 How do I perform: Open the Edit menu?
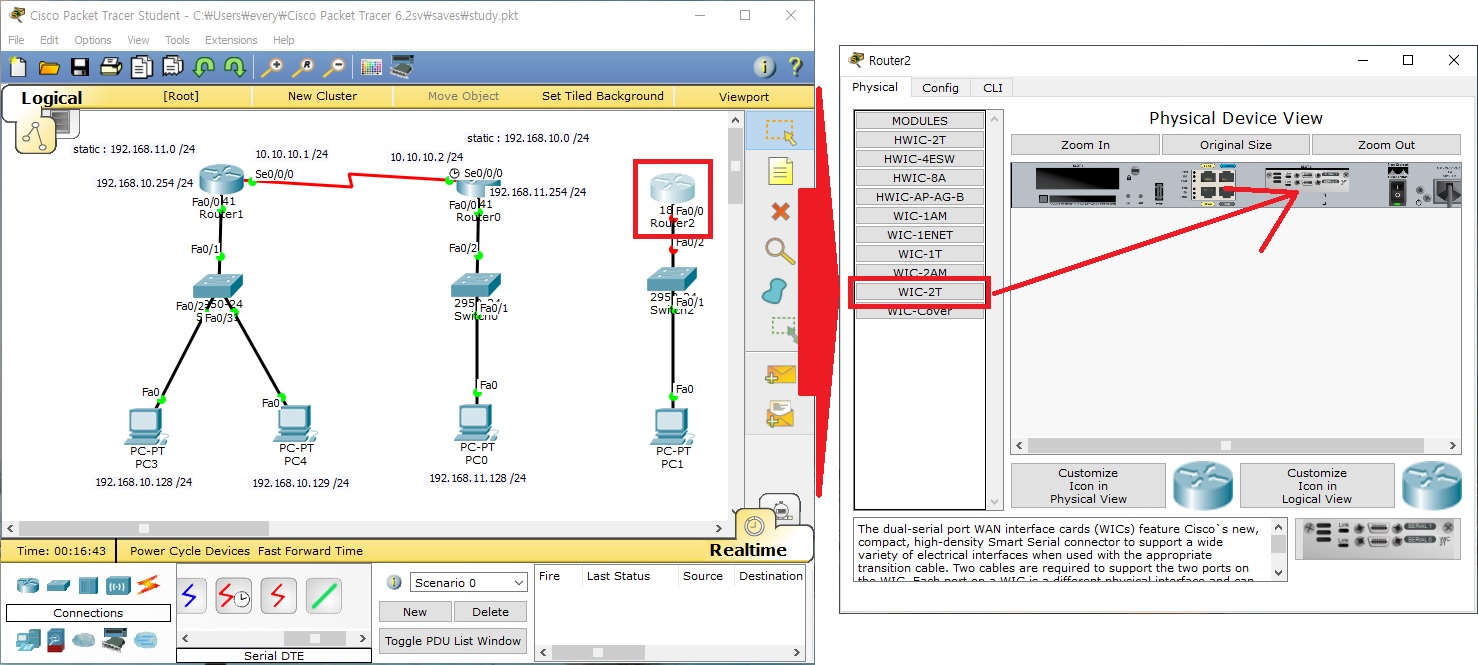49,40
